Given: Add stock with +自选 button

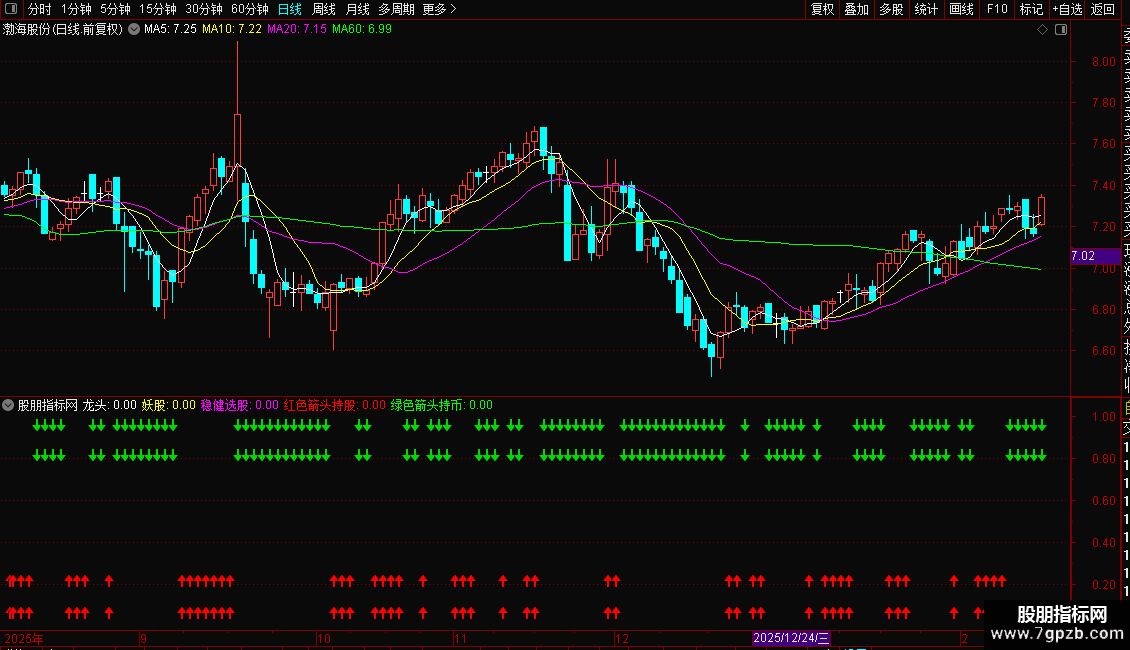Looking at the screenshot, I should 1067,9.
